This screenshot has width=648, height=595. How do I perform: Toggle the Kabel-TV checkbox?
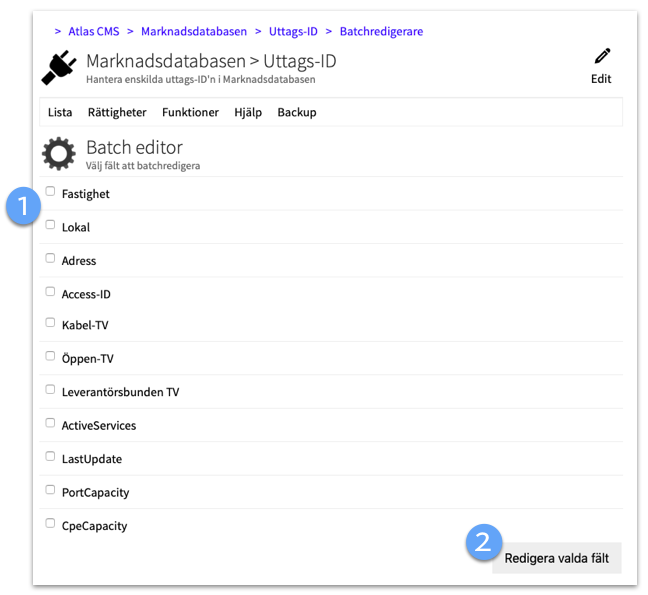(51, 323)
